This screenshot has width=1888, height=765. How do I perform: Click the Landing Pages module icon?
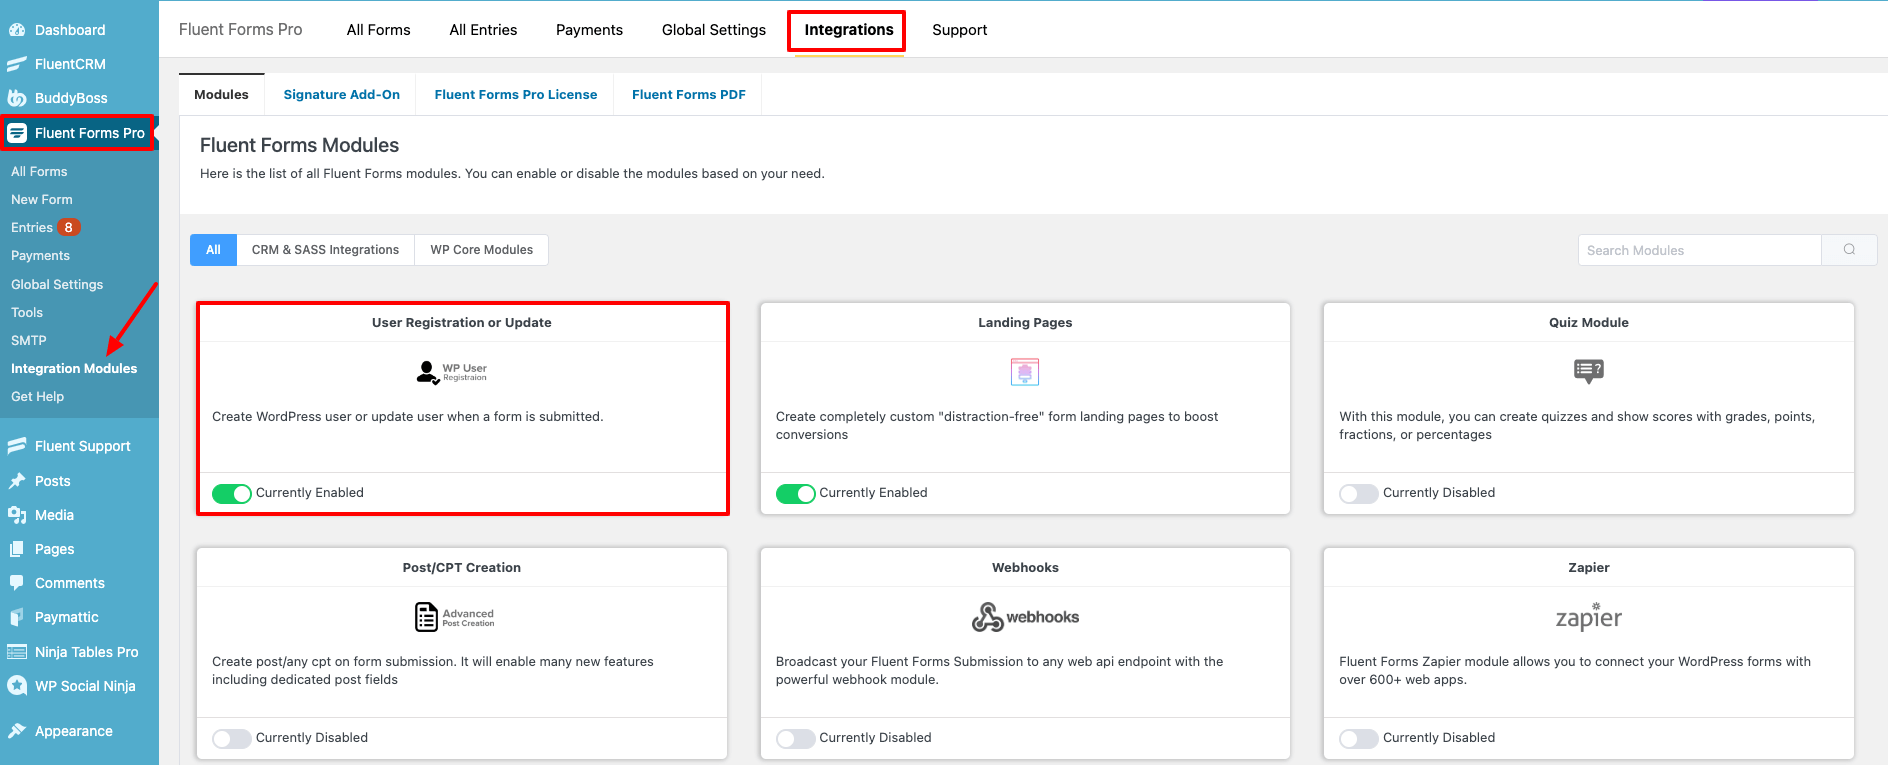click(1025, 372)
